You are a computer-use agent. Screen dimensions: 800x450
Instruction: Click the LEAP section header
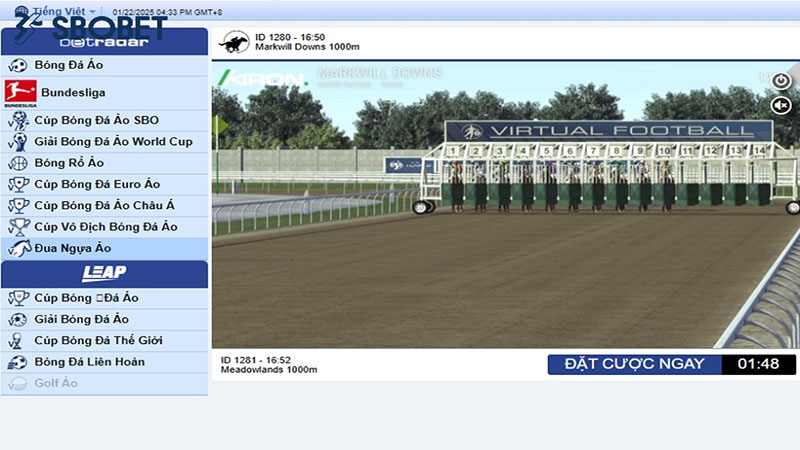[x=105, y=274]
